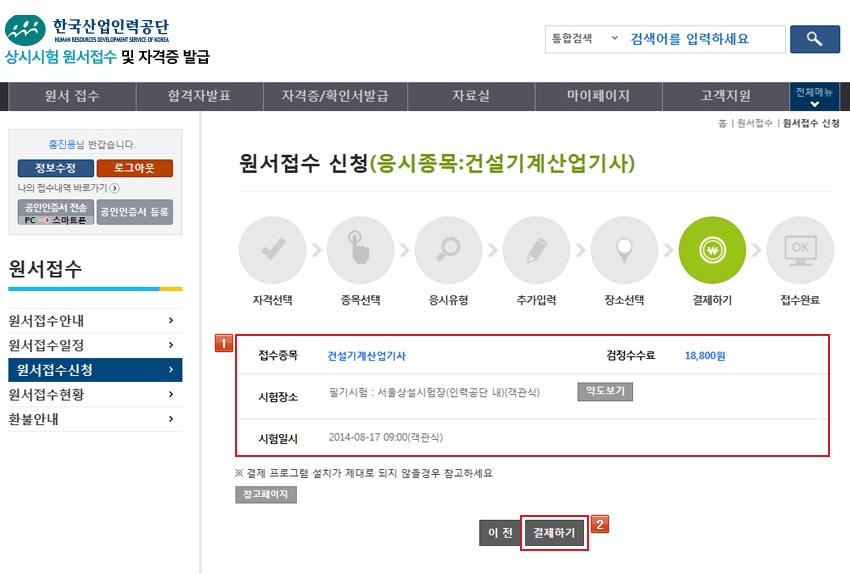This screenshot has height=574, width=850.
Task: Open the 통합검색 dropdown
Action: pos(584,39)
